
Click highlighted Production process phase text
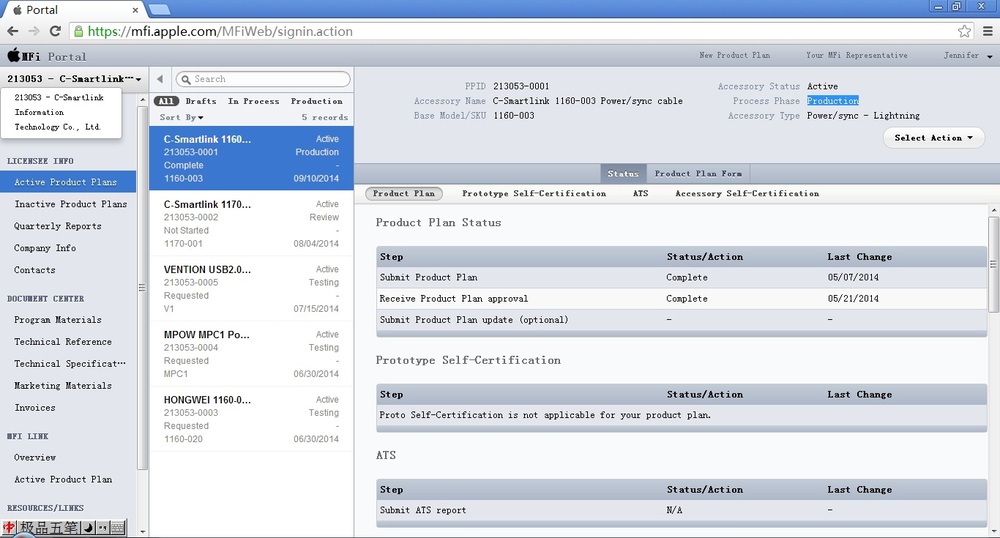click(x=832, y=101)
